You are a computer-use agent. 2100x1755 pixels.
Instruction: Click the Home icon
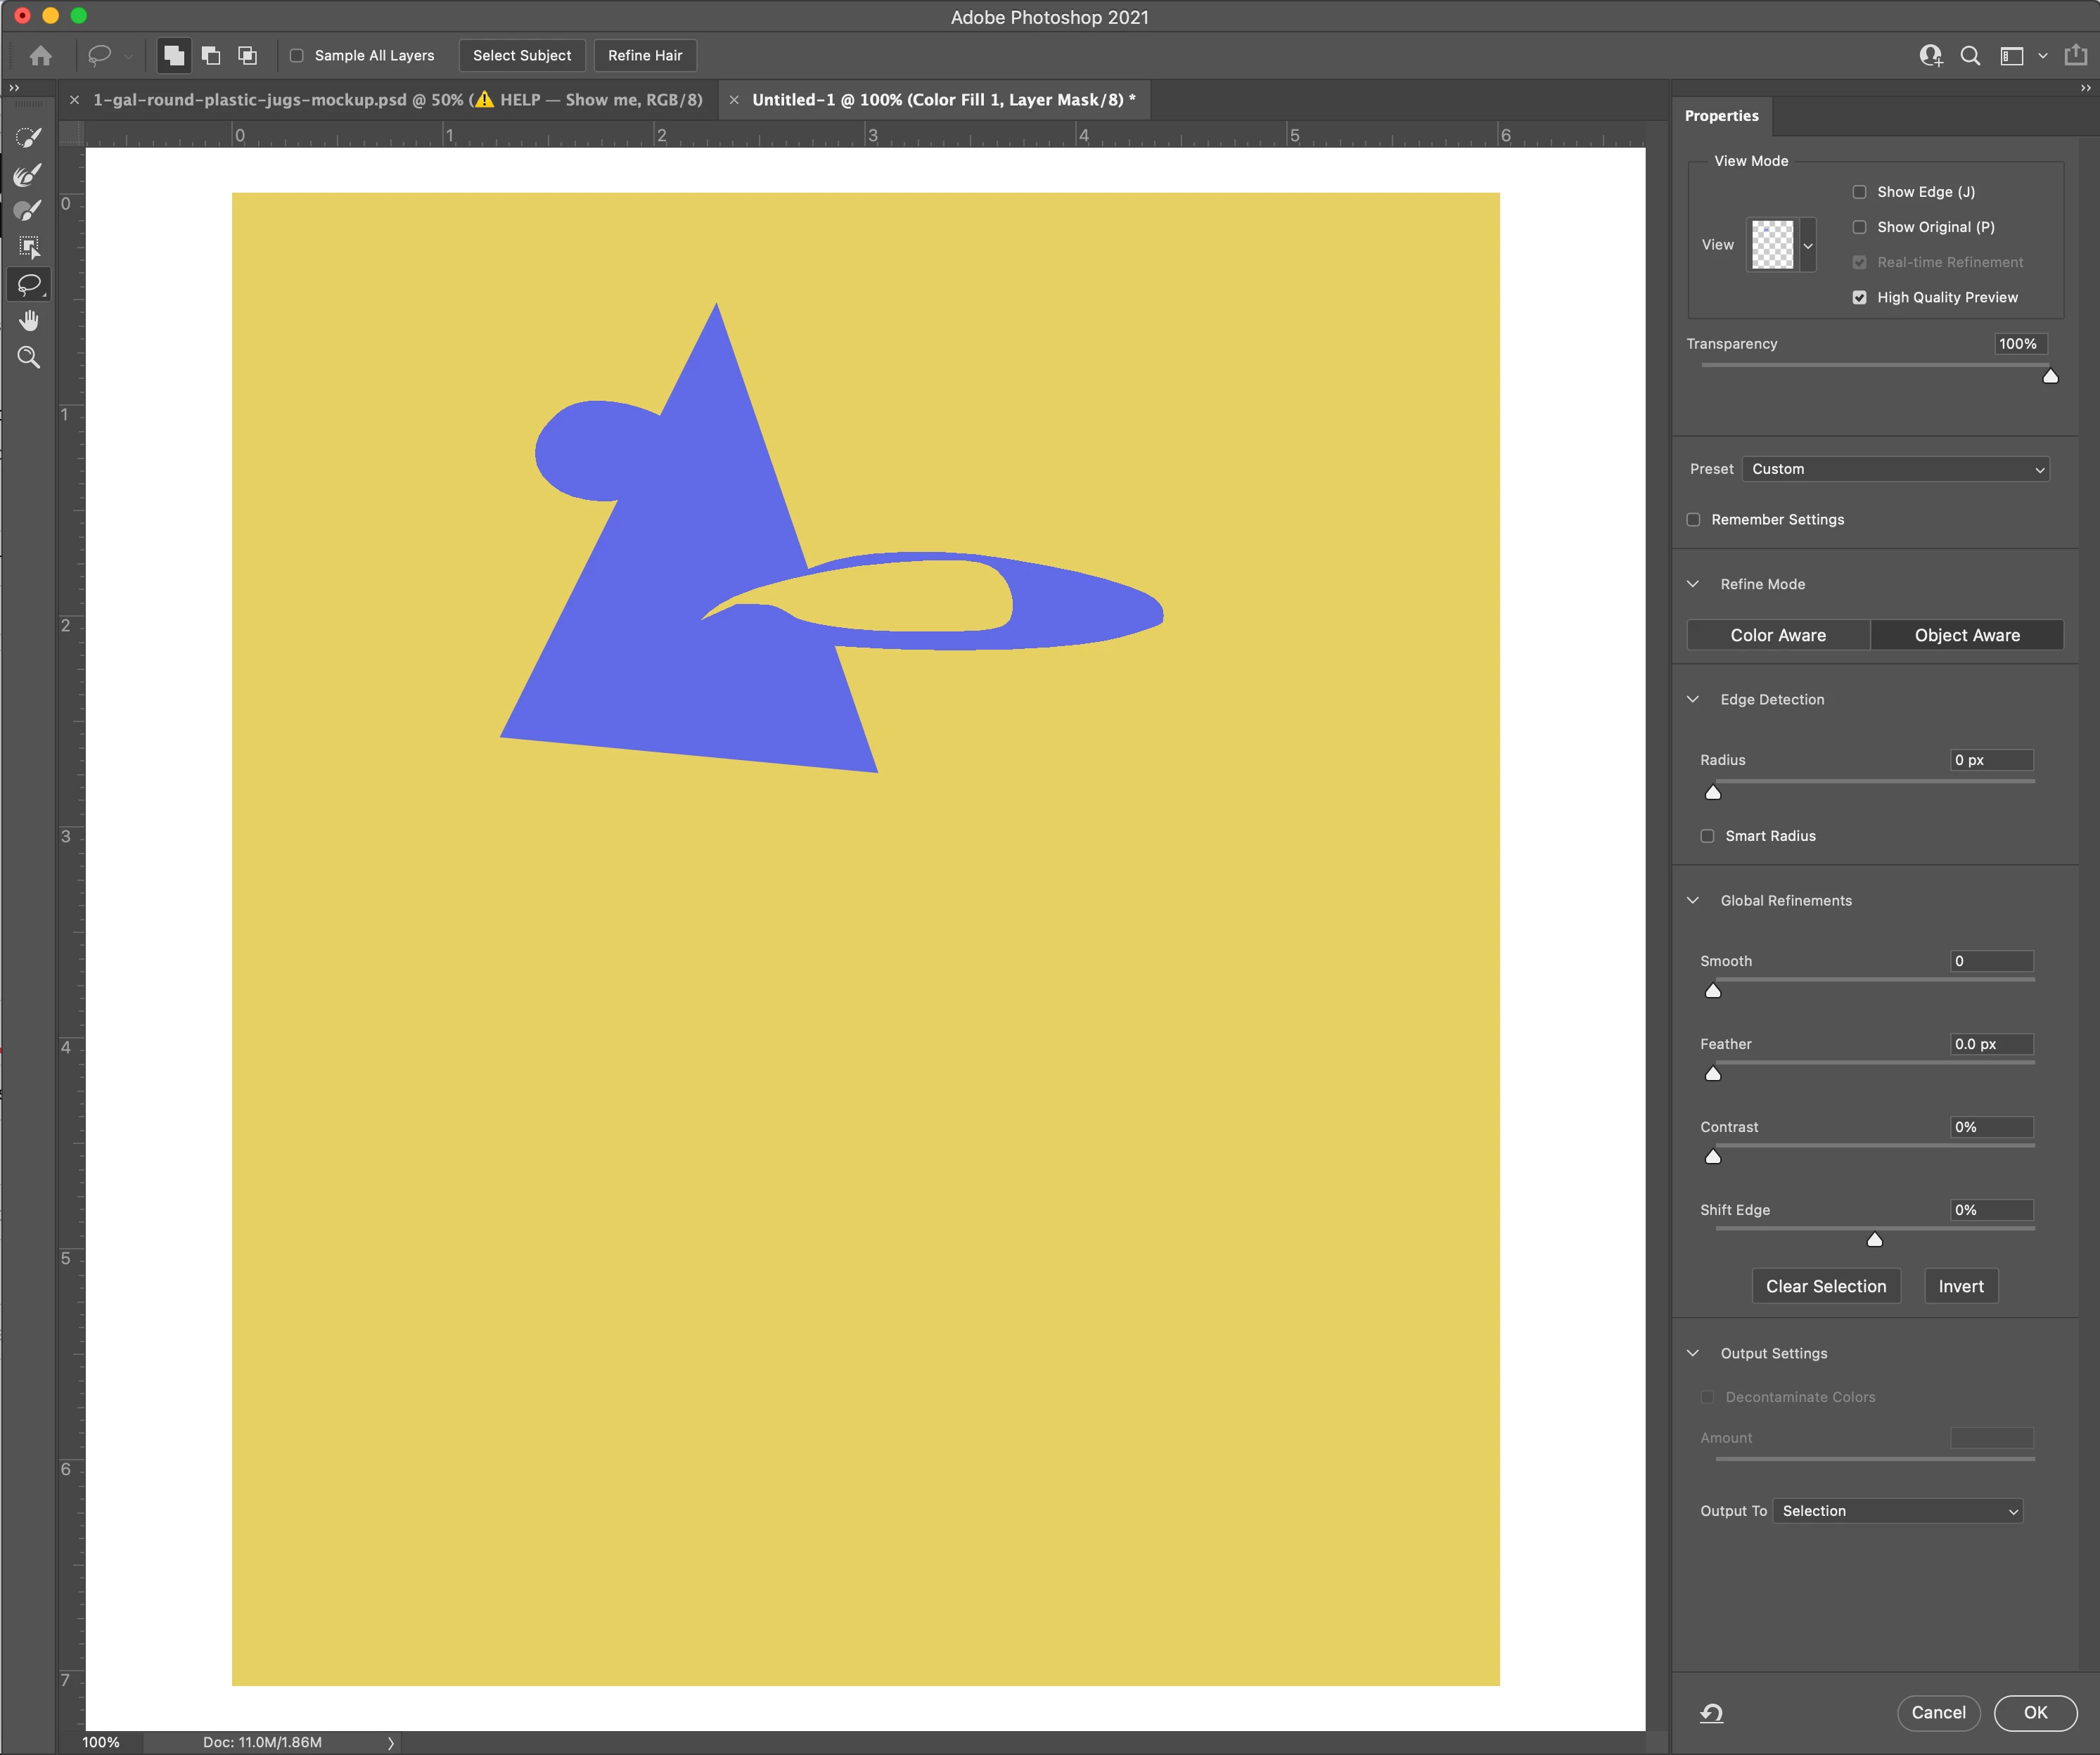pyautogui.click(x=41, y=56)
